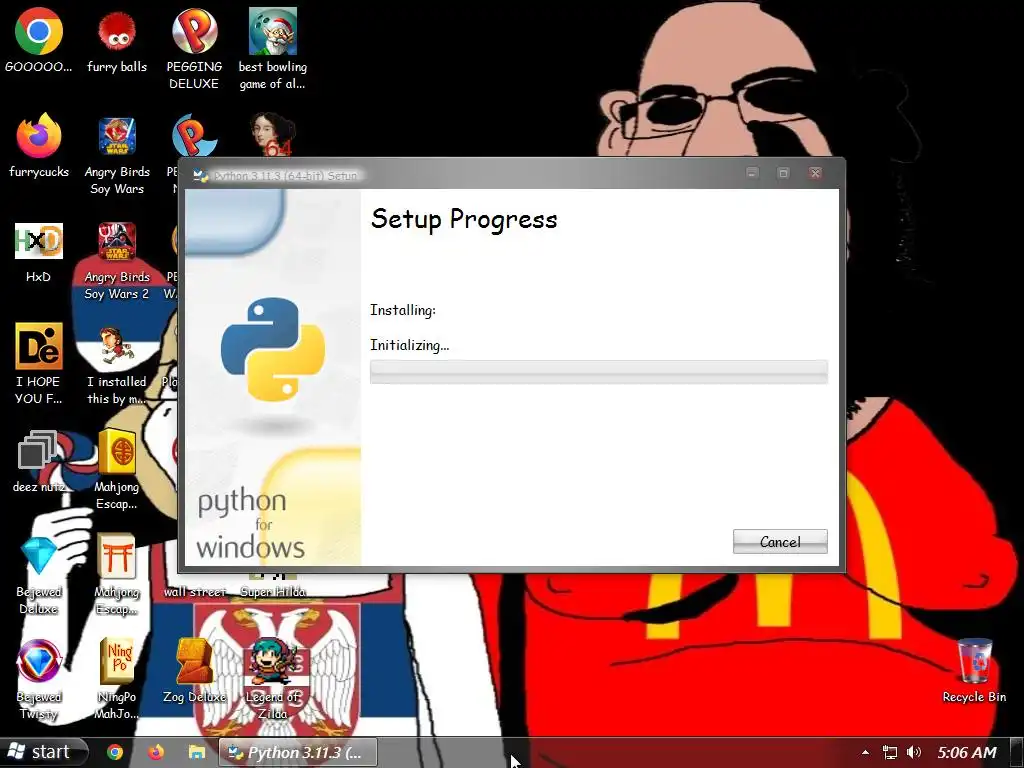Open the start menu
1024x768 pixels.
[x=43, y=752]
